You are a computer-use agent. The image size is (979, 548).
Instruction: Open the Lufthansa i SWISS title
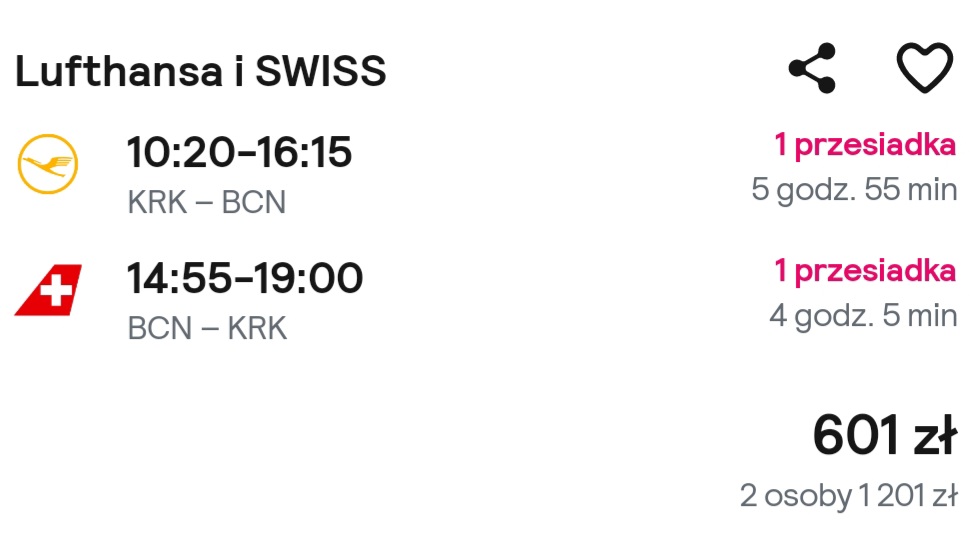[x=200, y=71]
